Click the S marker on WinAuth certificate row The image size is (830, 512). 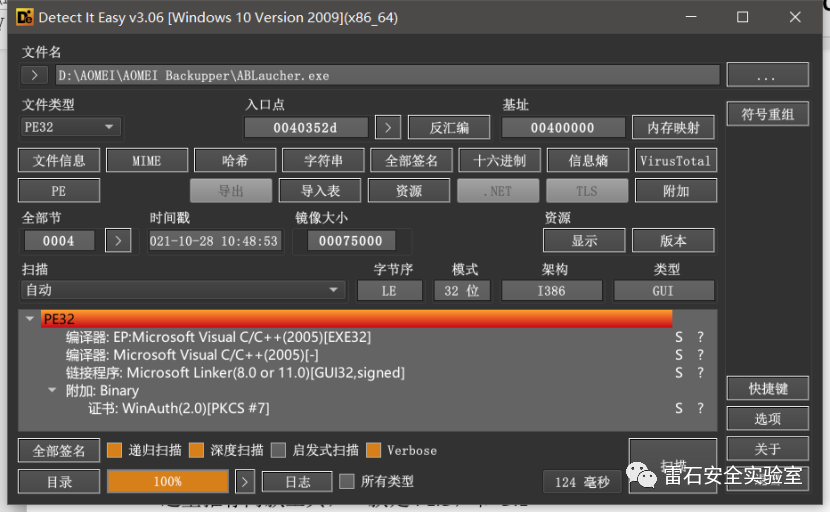click(x=679, y=408)
